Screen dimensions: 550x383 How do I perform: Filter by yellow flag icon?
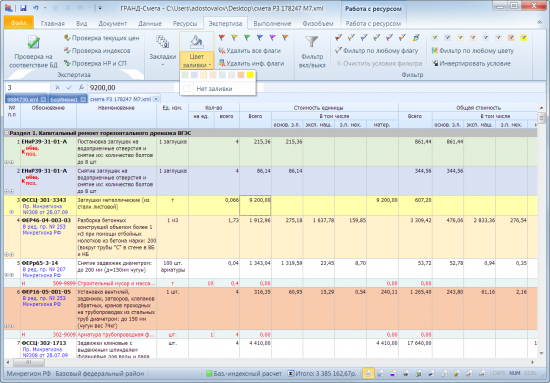click(x=351, y=38)
